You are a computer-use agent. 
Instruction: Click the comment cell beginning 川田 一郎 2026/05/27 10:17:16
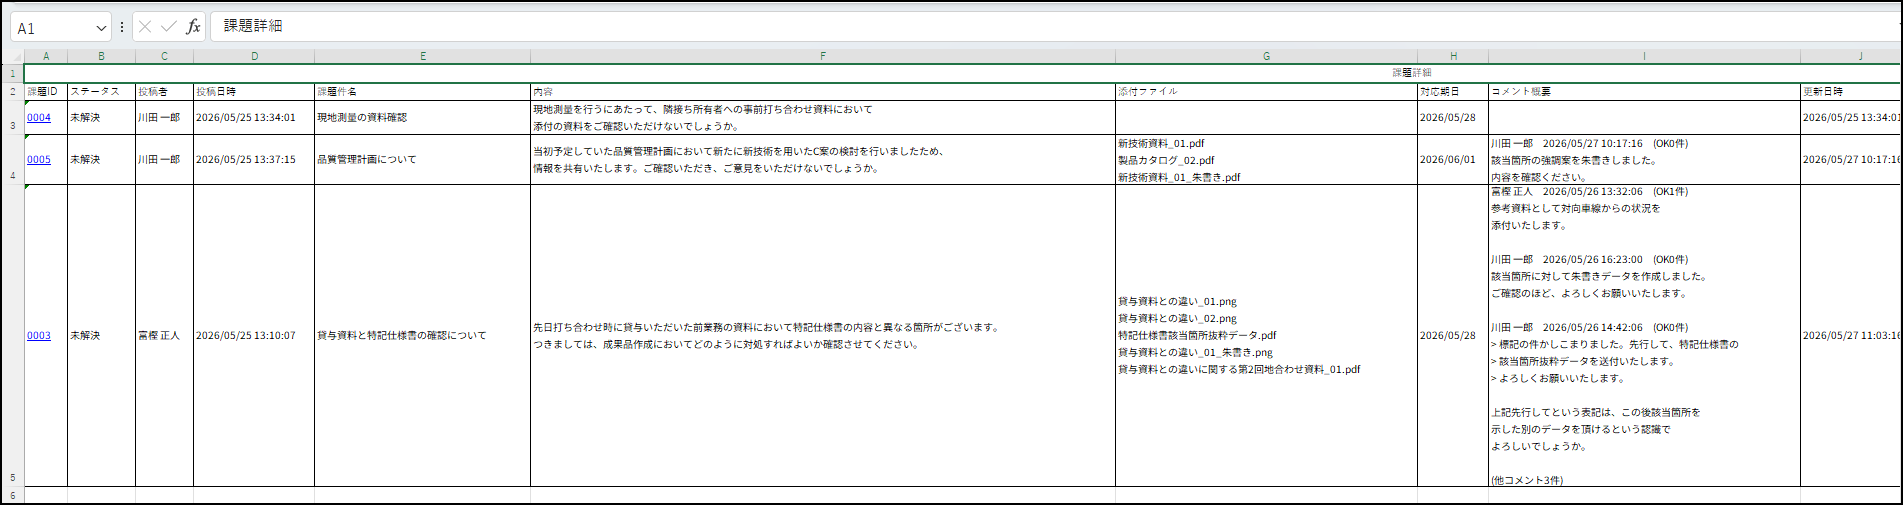pos(1645,160)
